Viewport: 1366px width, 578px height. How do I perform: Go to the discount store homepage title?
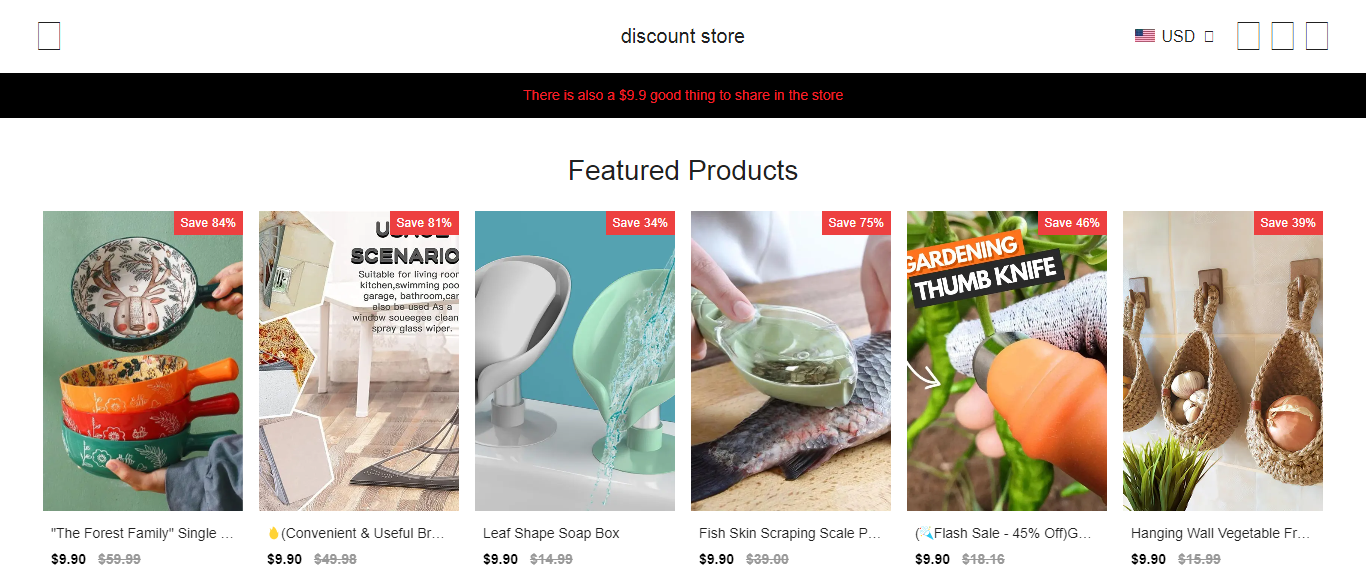tap(683, 36)
